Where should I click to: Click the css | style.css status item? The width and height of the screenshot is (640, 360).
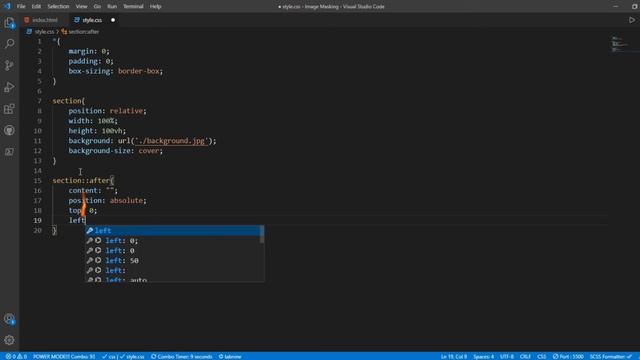click(x=123, y=356)
